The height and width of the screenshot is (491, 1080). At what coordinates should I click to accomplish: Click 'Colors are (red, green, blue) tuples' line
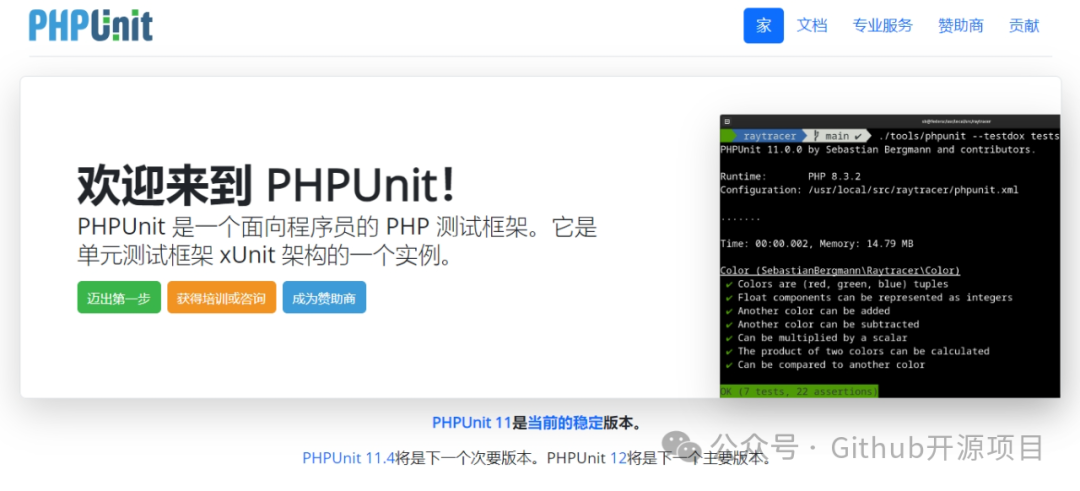pos(837,284)
